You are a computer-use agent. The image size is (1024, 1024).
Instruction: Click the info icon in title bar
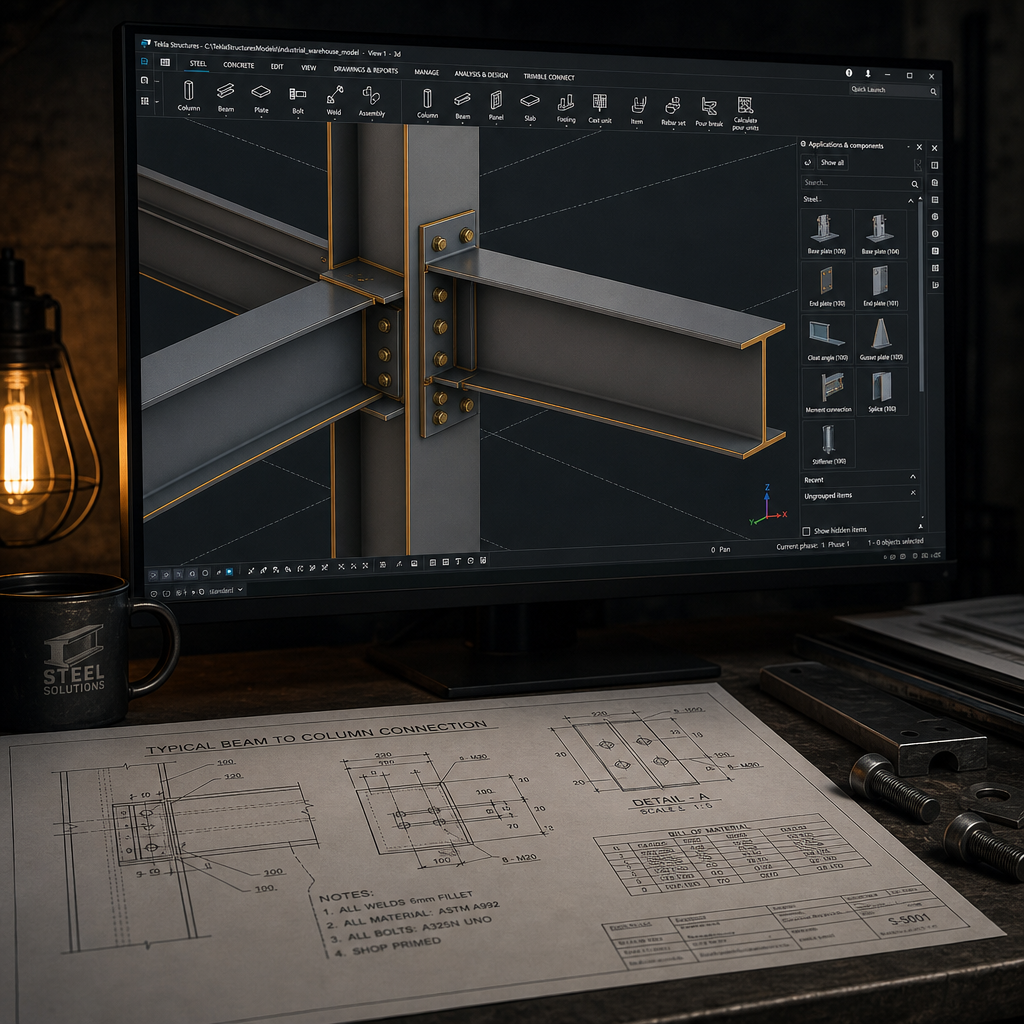pos(849,73)
